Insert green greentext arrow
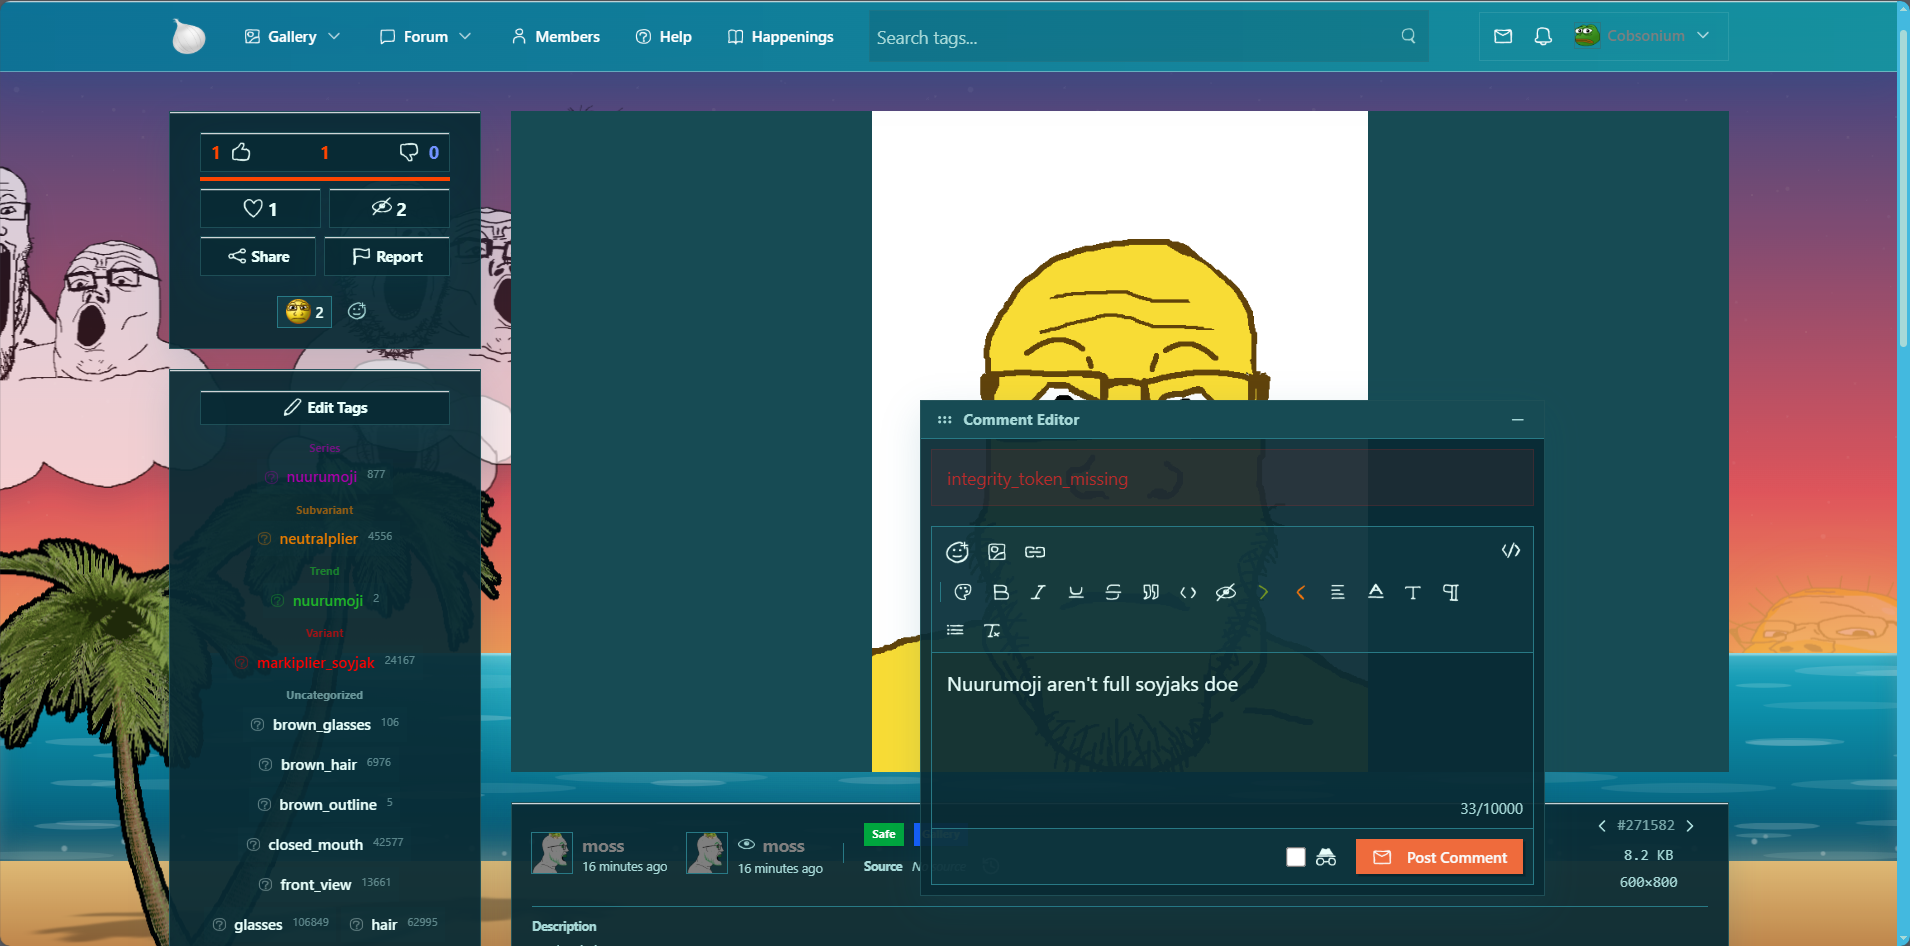The height and width of the screenshot is (946, 1910). point(1263,593)
